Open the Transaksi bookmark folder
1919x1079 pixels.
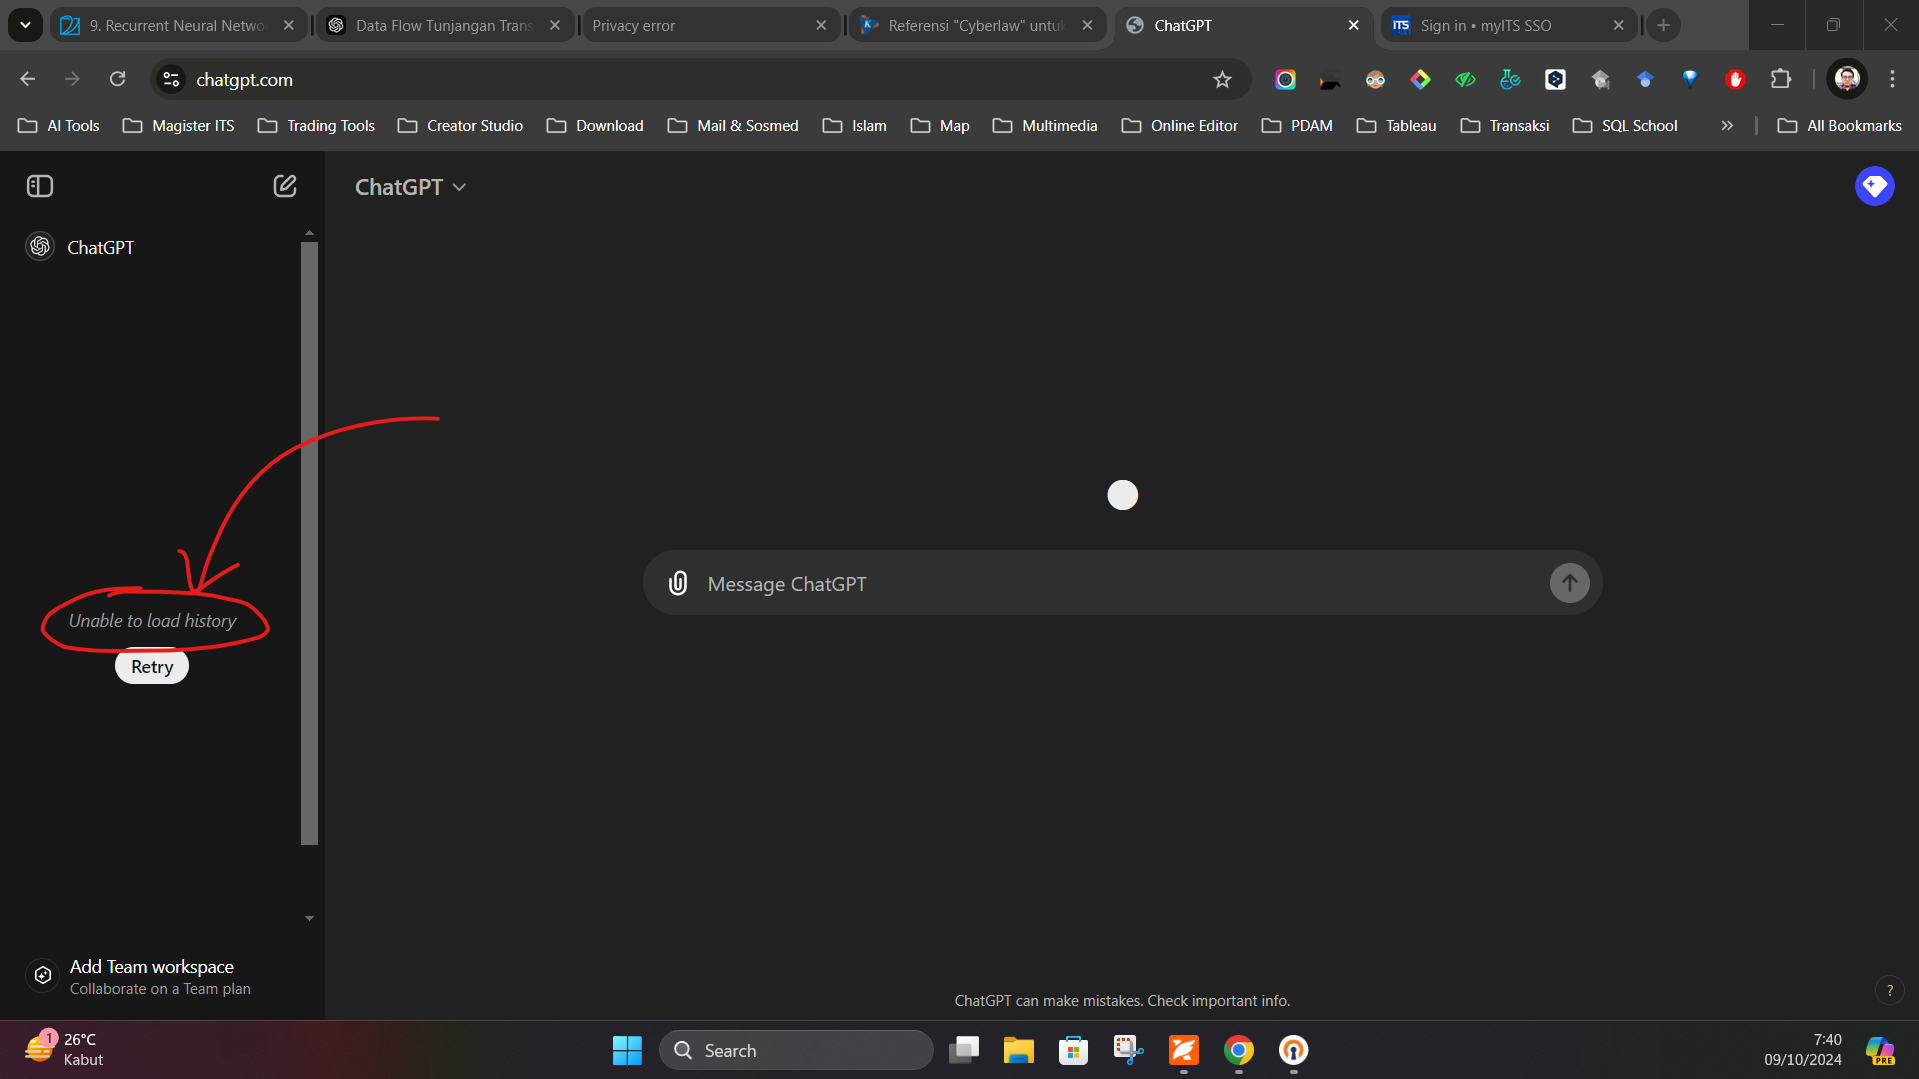[x=1505, y=125]
